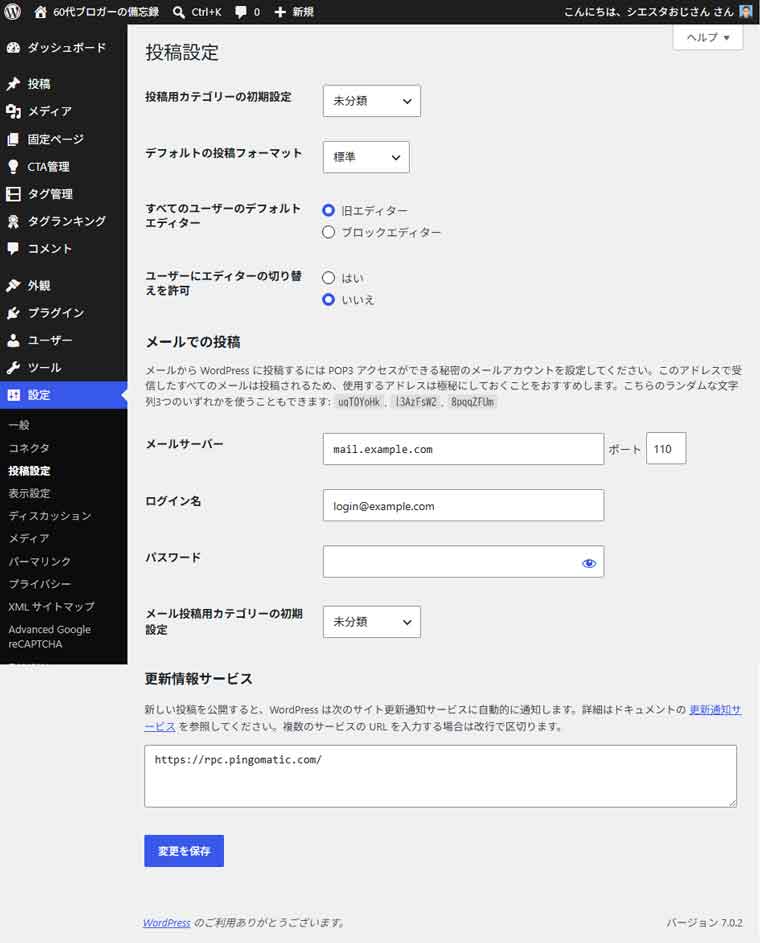The image size is (760, 943).
Task: Click the plus icon for 新規
Action: [x=280, y=12]
